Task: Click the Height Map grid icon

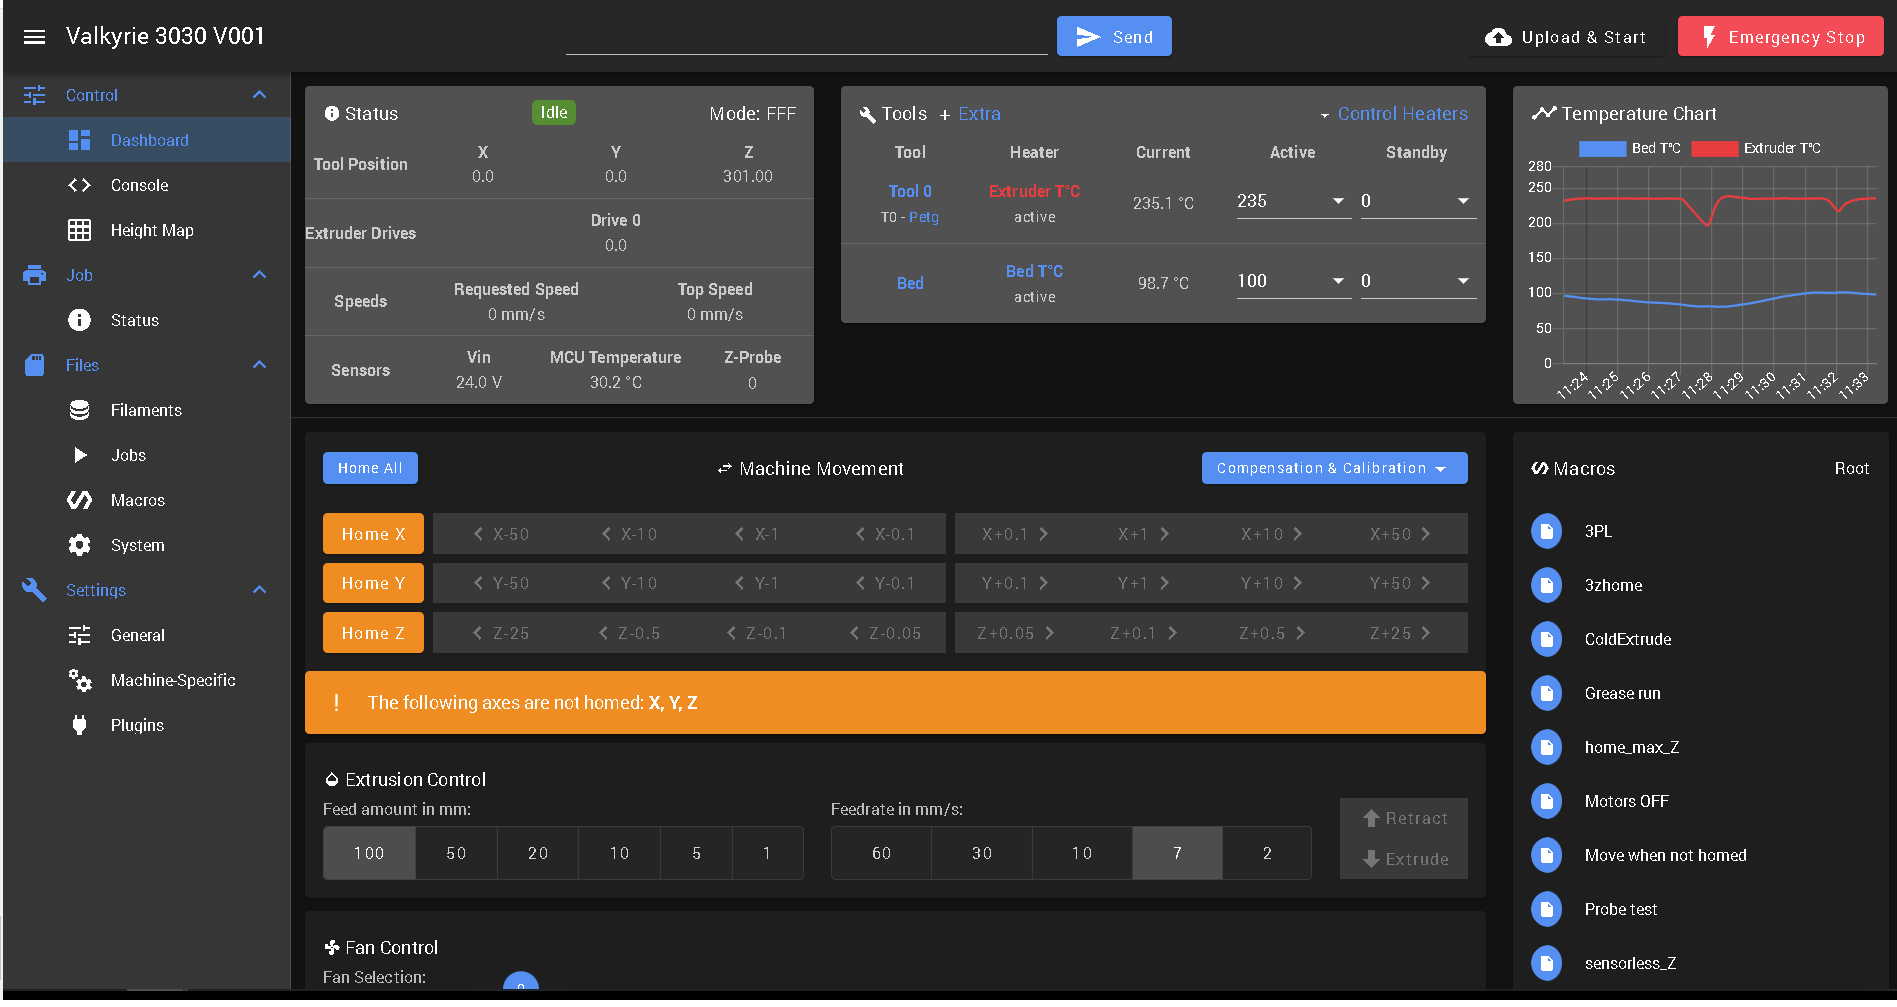Action: [79, 230]
